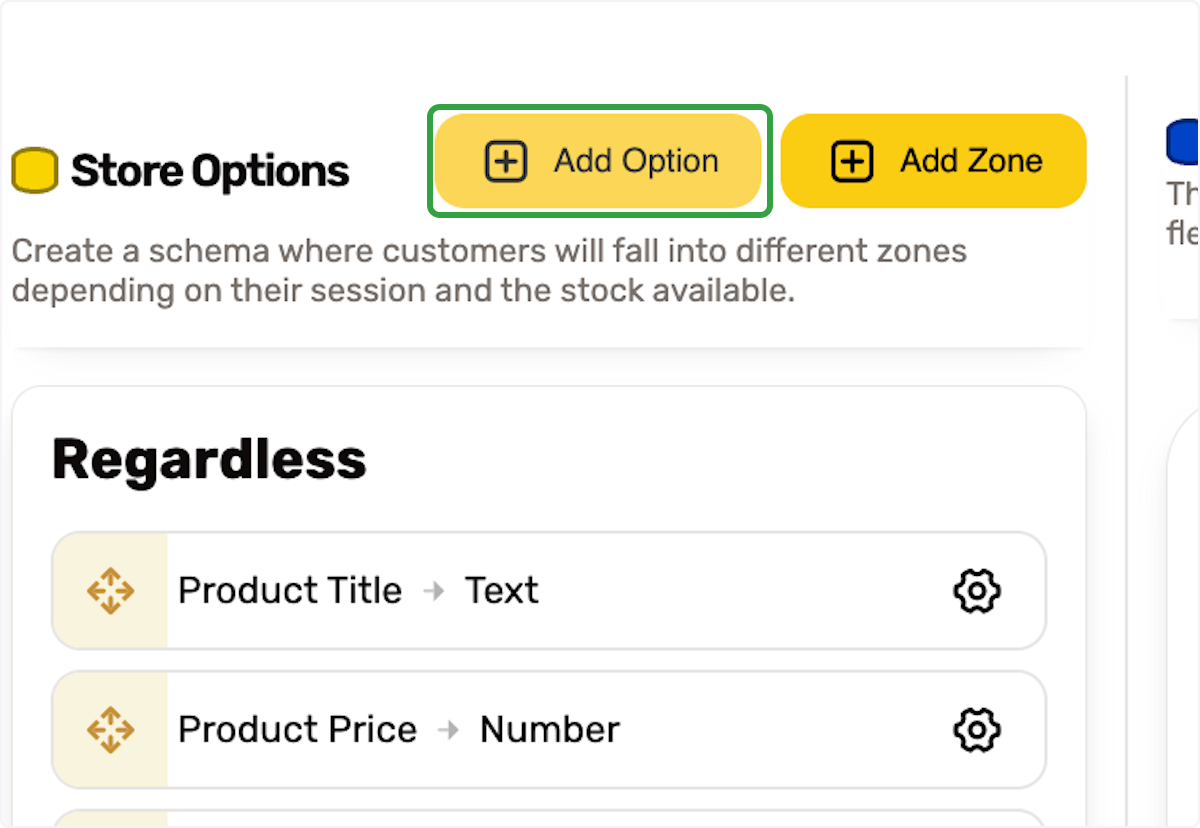Viewport: 1200px width, 828px height.
Task: Select the move handle of Product Price
Action: point(110,730)
